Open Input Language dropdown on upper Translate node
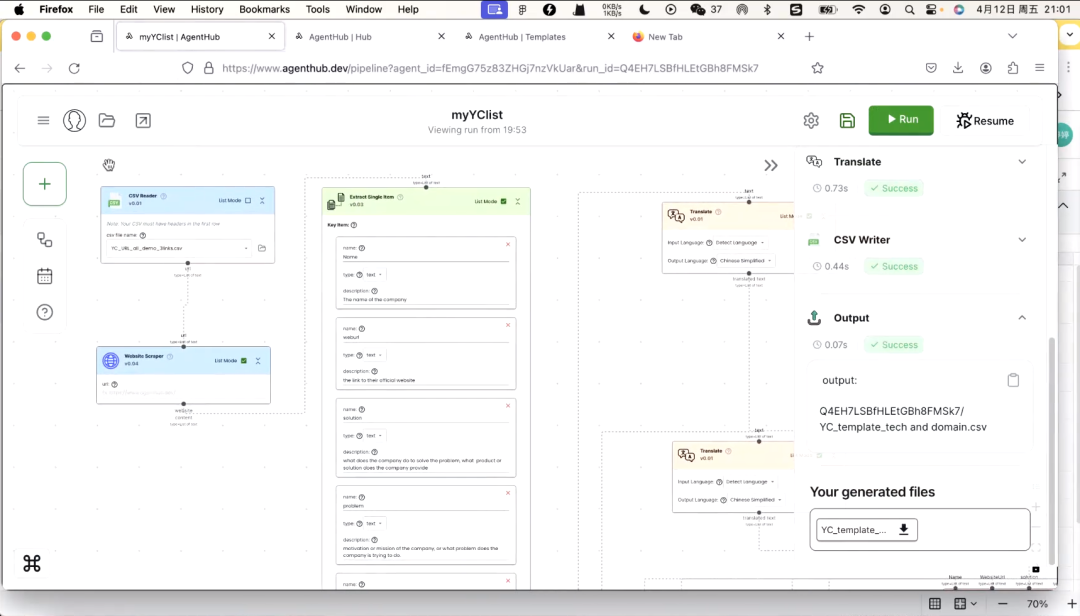1080x616 pixels. (x=740, y=243)
